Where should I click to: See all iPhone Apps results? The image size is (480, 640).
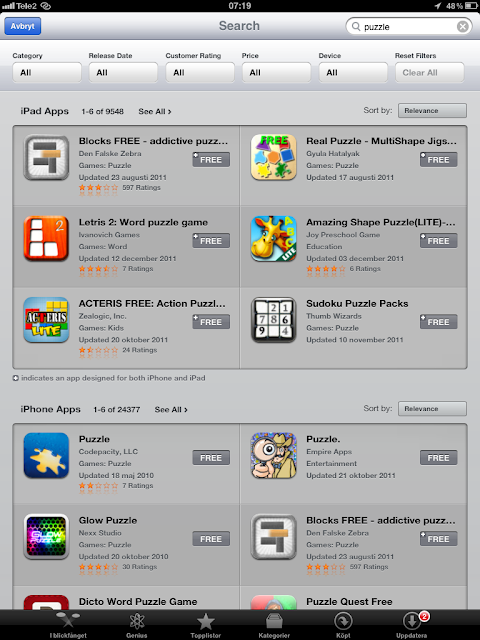pyautogui.click(x=171, y=409)
